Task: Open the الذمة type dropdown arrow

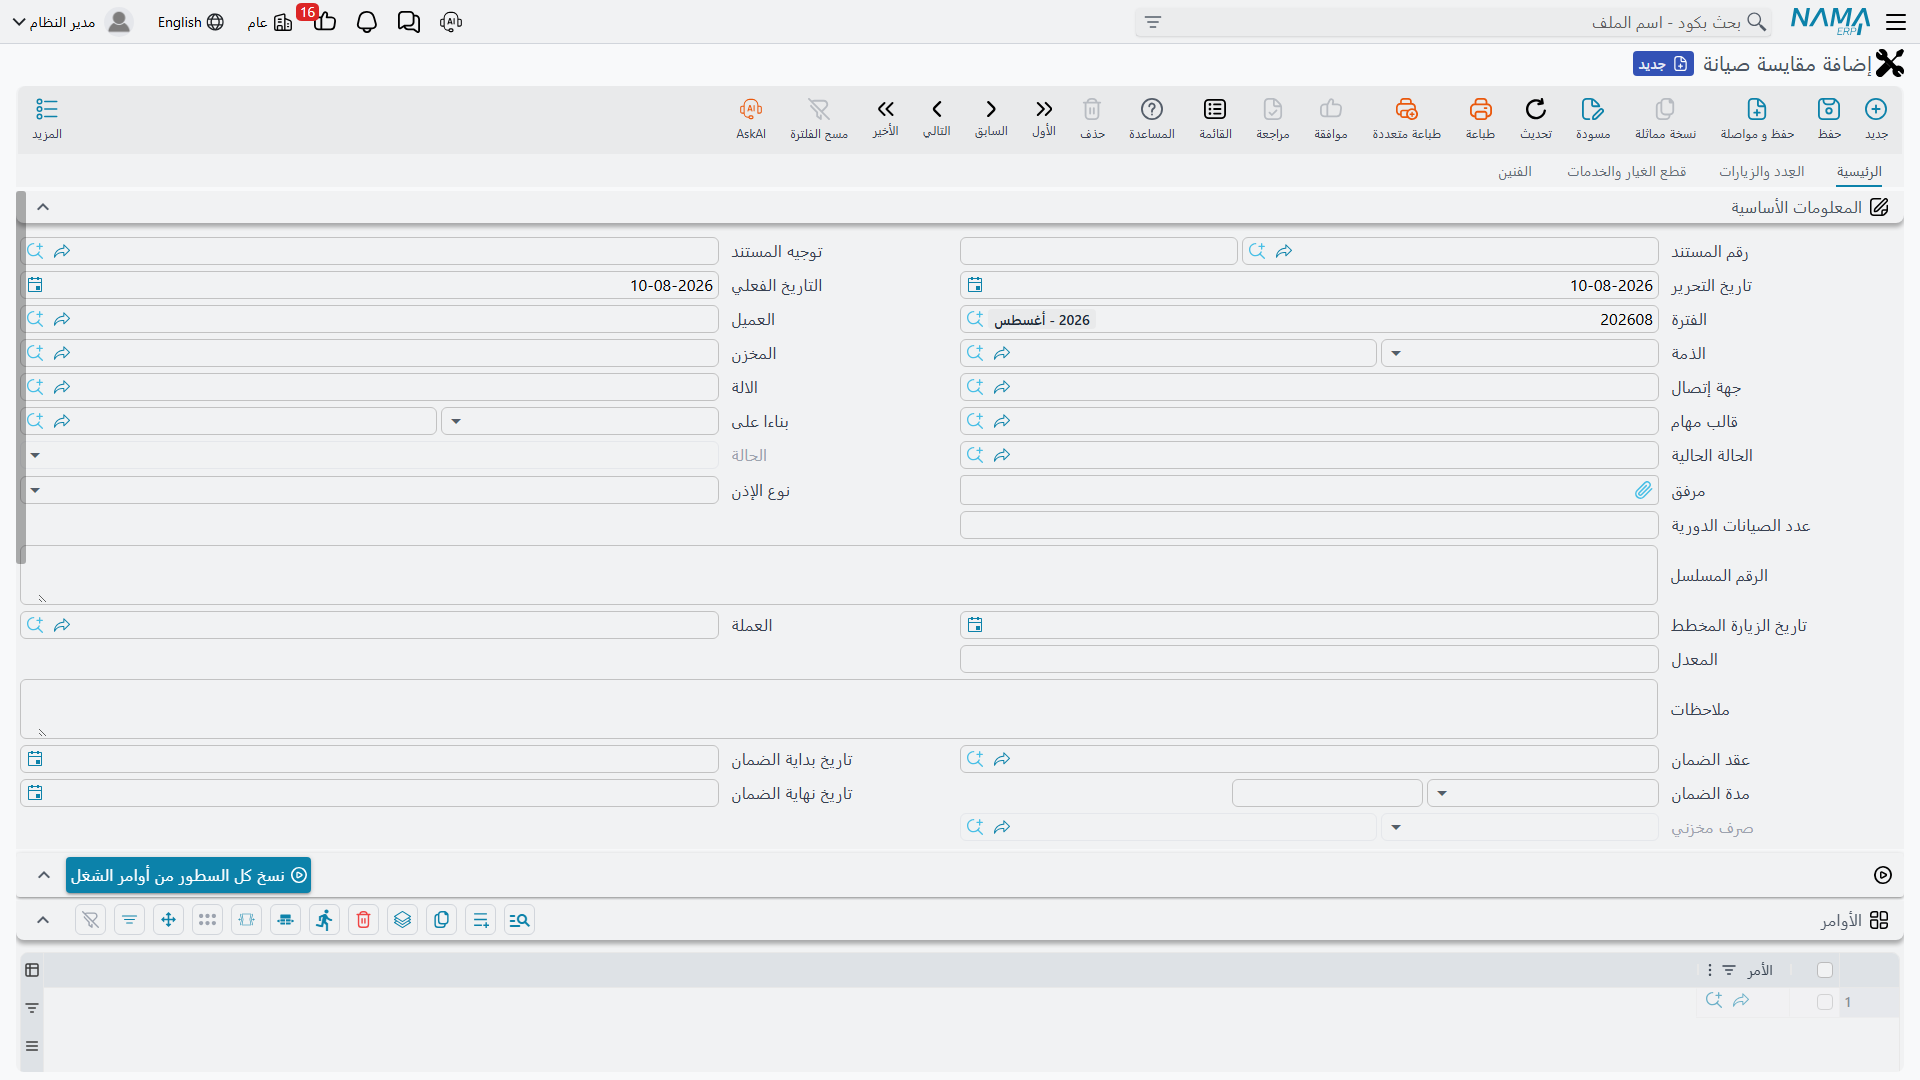Action: pyautogui.click(x=1396, y=353)
